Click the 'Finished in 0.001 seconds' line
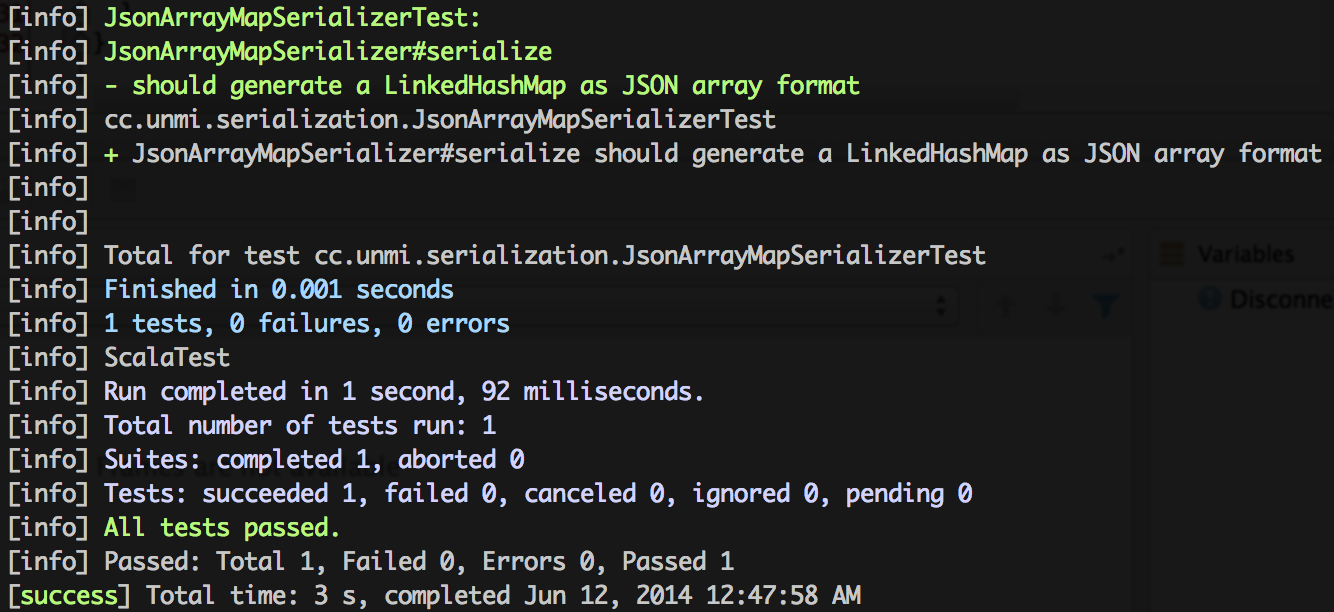This screenshot has width=1334, height=612. 279,290
